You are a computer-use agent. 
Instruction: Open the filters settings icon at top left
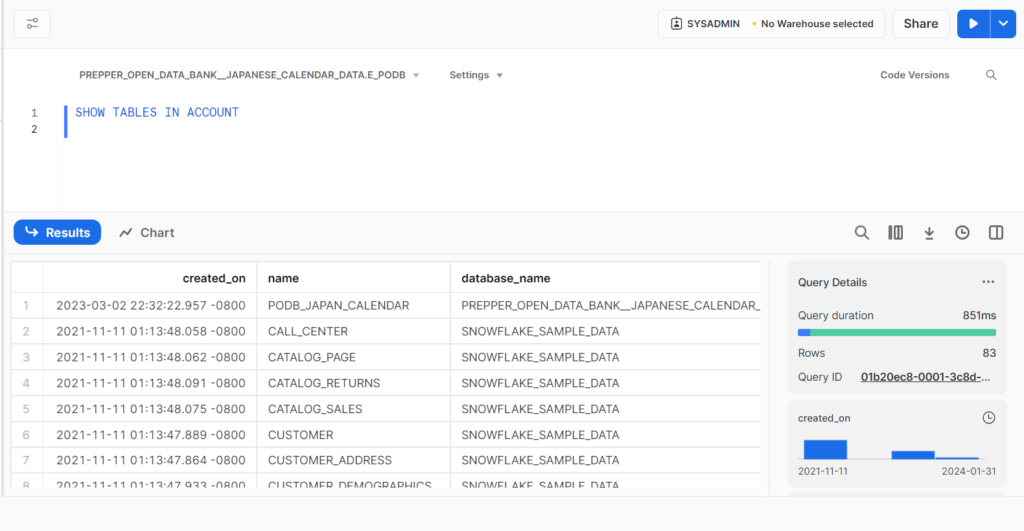[x=32, y=24]
